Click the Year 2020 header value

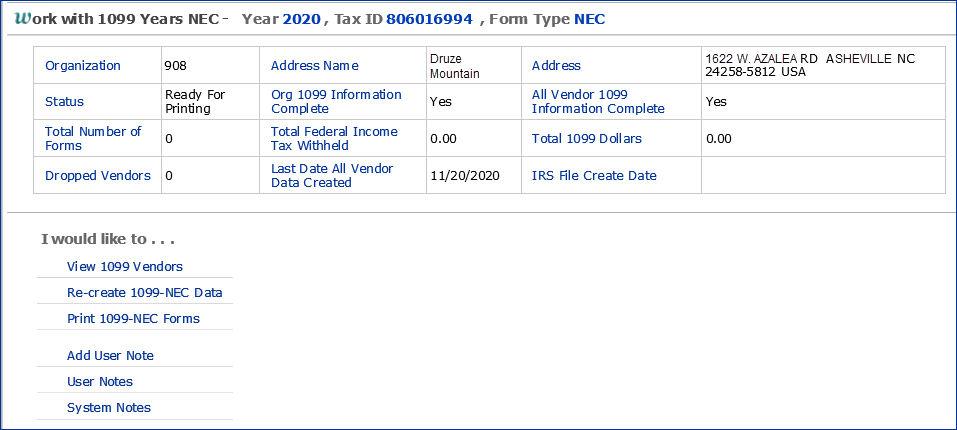click(x=301, y=19)
